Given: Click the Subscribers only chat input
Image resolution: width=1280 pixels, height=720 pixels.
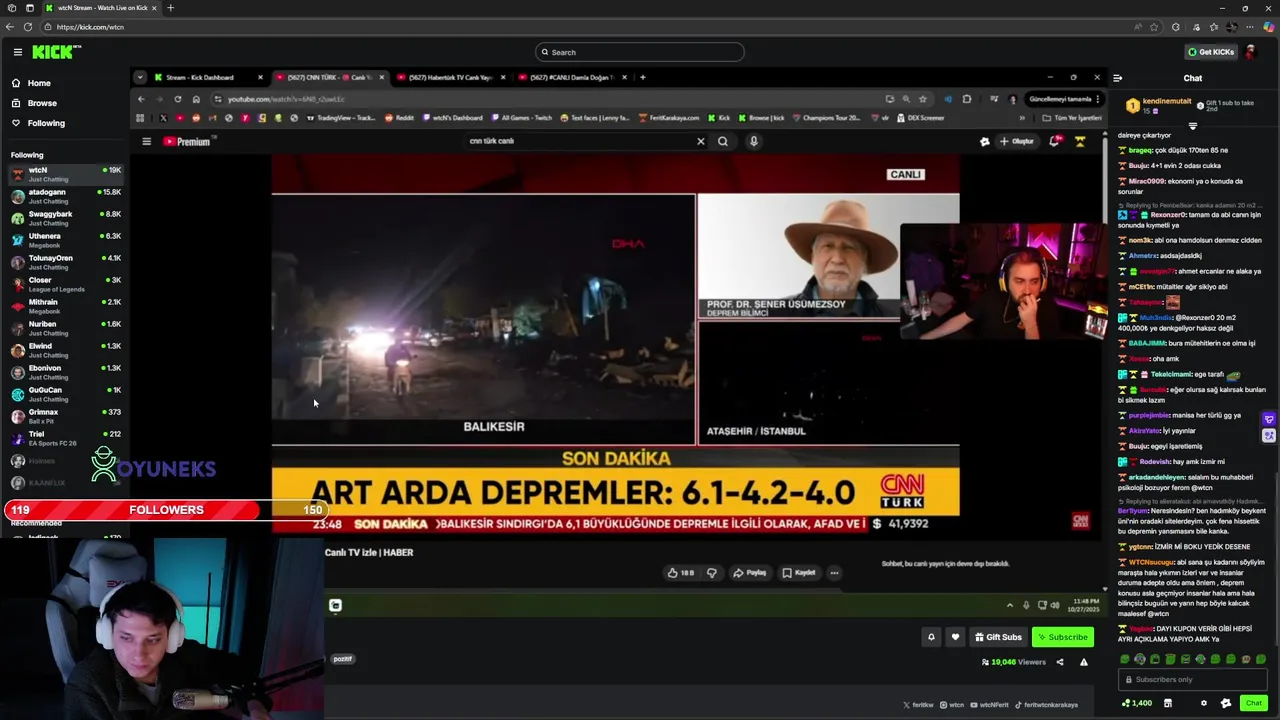Looking at the screenshot, I should pyautogui.click(x=1192, y=680).
